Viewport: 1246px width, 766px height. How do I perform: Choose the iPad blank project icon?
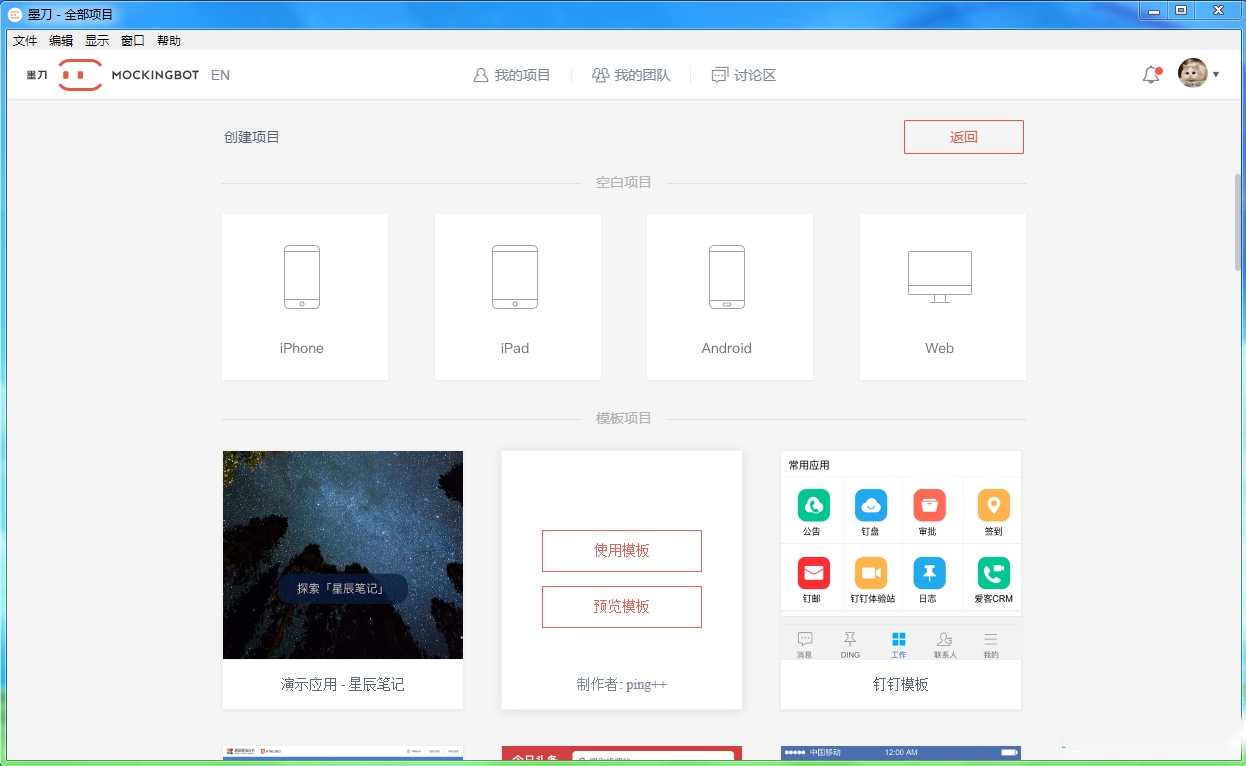point(515,277)
